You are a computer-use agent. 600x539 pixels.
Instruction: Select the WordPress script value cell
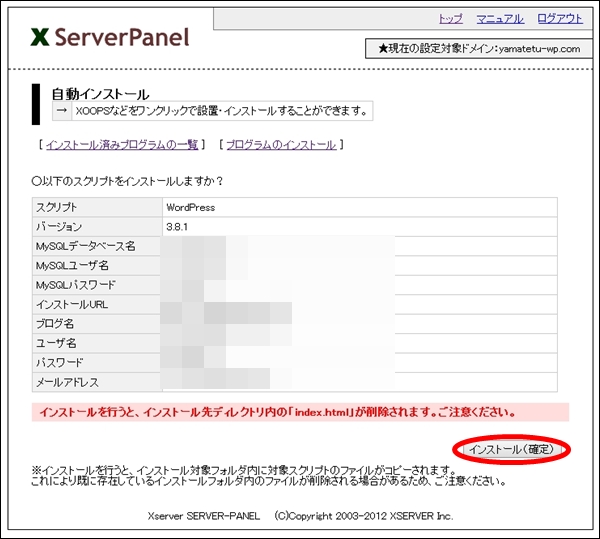[x=360, y=207]
